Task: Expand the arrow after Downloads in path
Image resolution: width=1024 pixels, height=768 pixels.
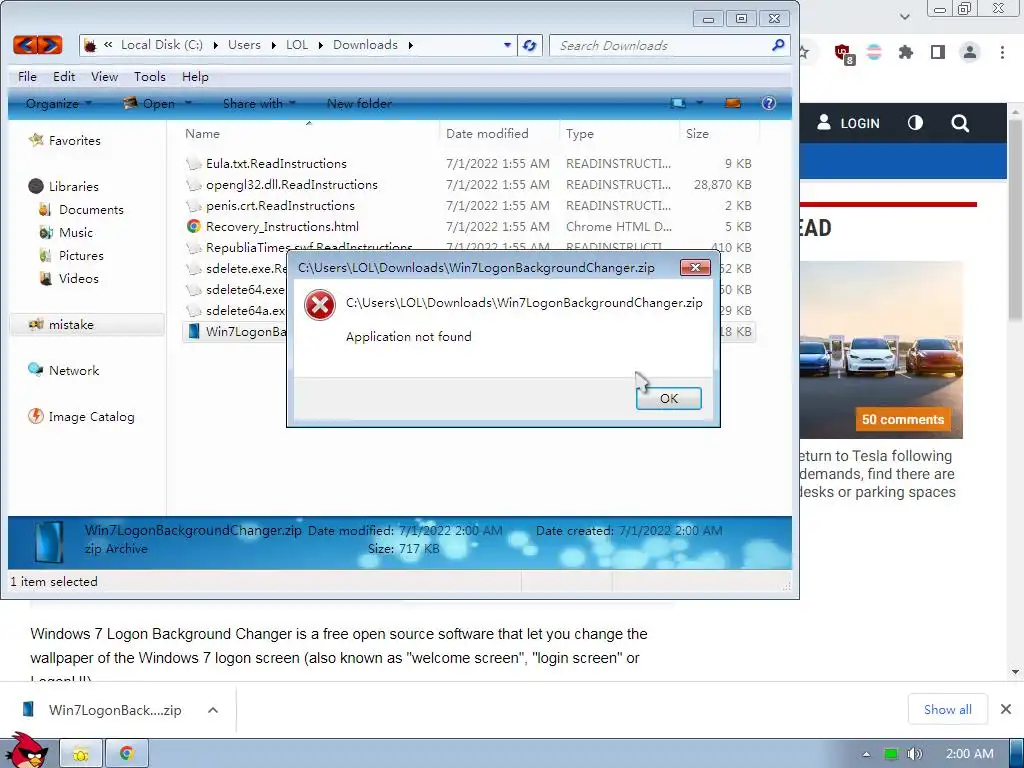Action: 410,45
